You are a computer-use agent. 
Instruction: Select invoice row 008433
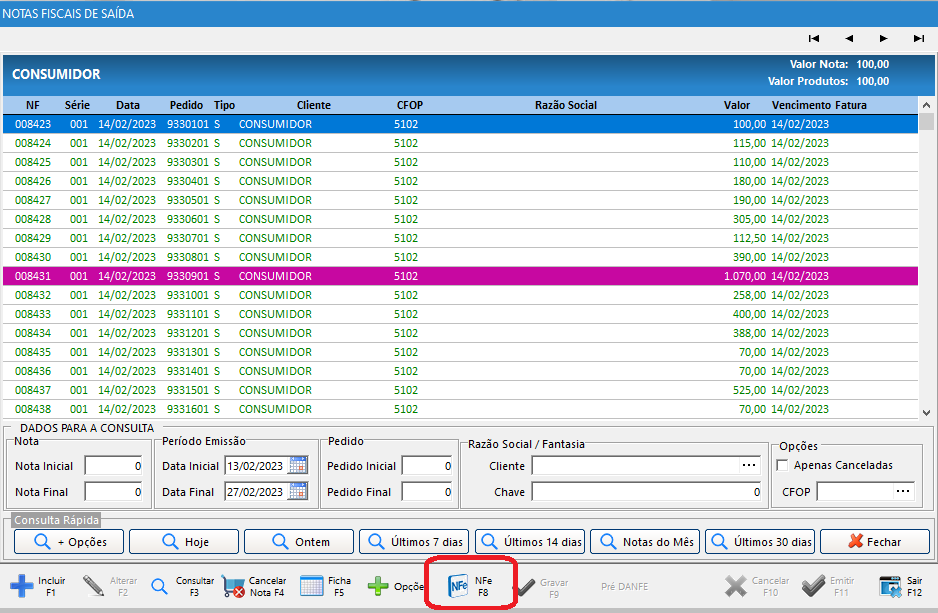[x=461, y=315]
